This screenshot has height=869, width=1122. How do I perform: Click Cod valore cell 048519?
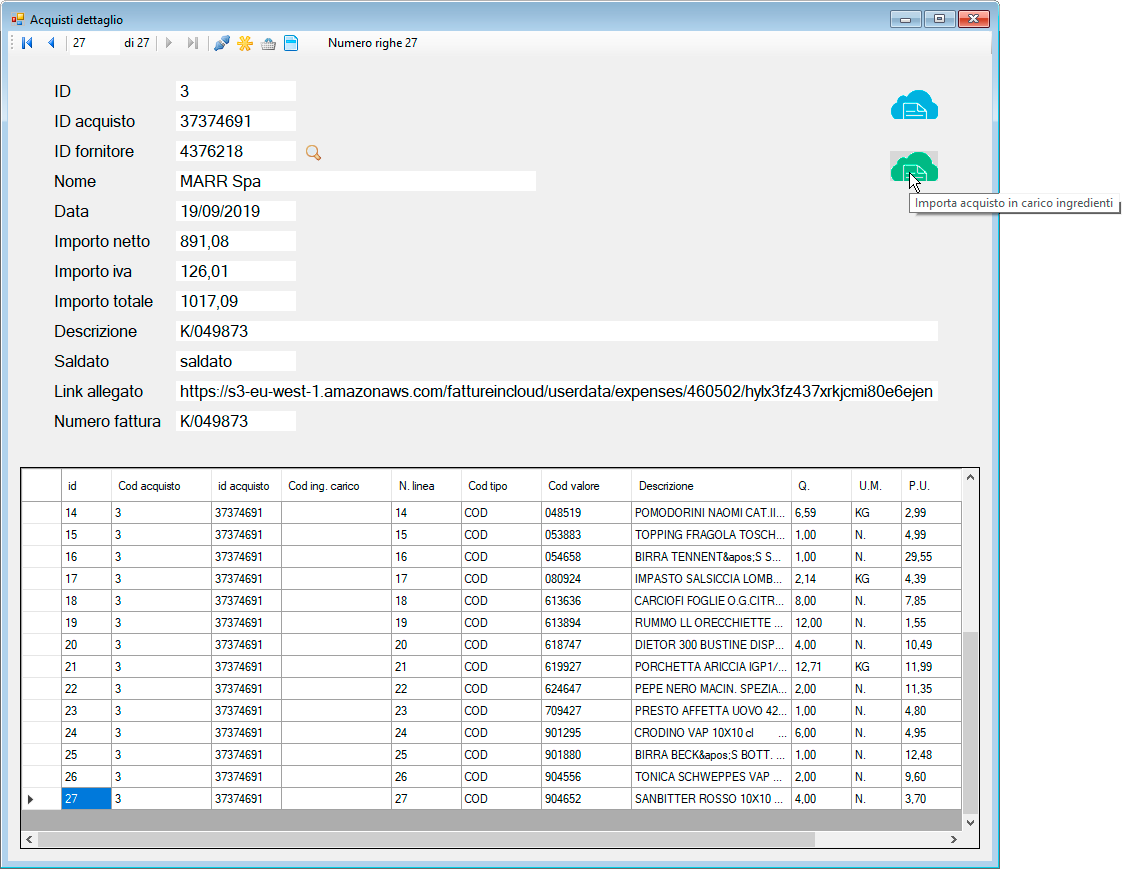(x=586, y=513)
